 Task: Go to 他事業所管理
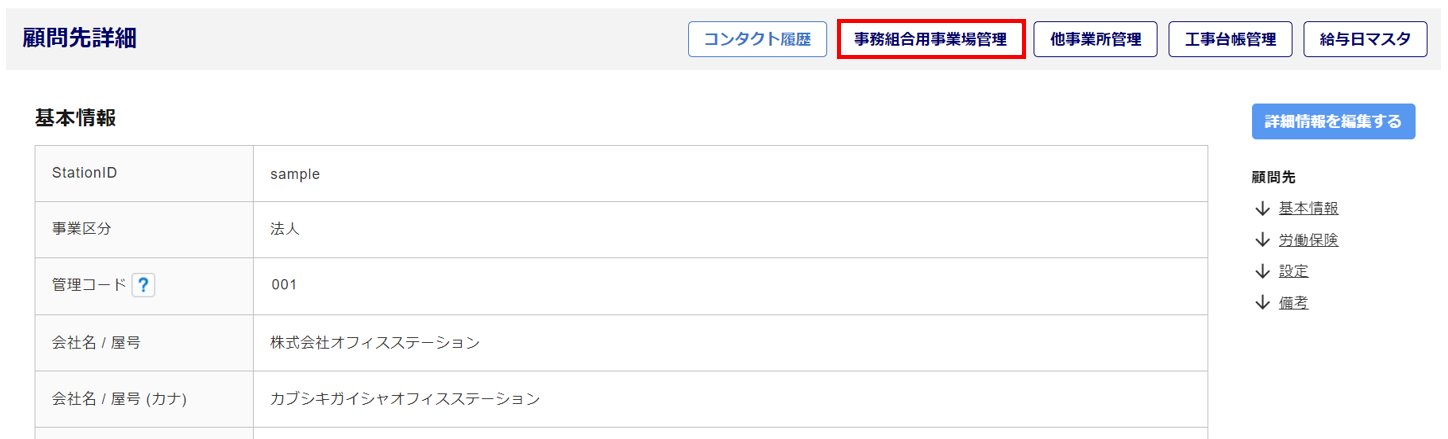pyautogui.click(x=1096, y=40)
